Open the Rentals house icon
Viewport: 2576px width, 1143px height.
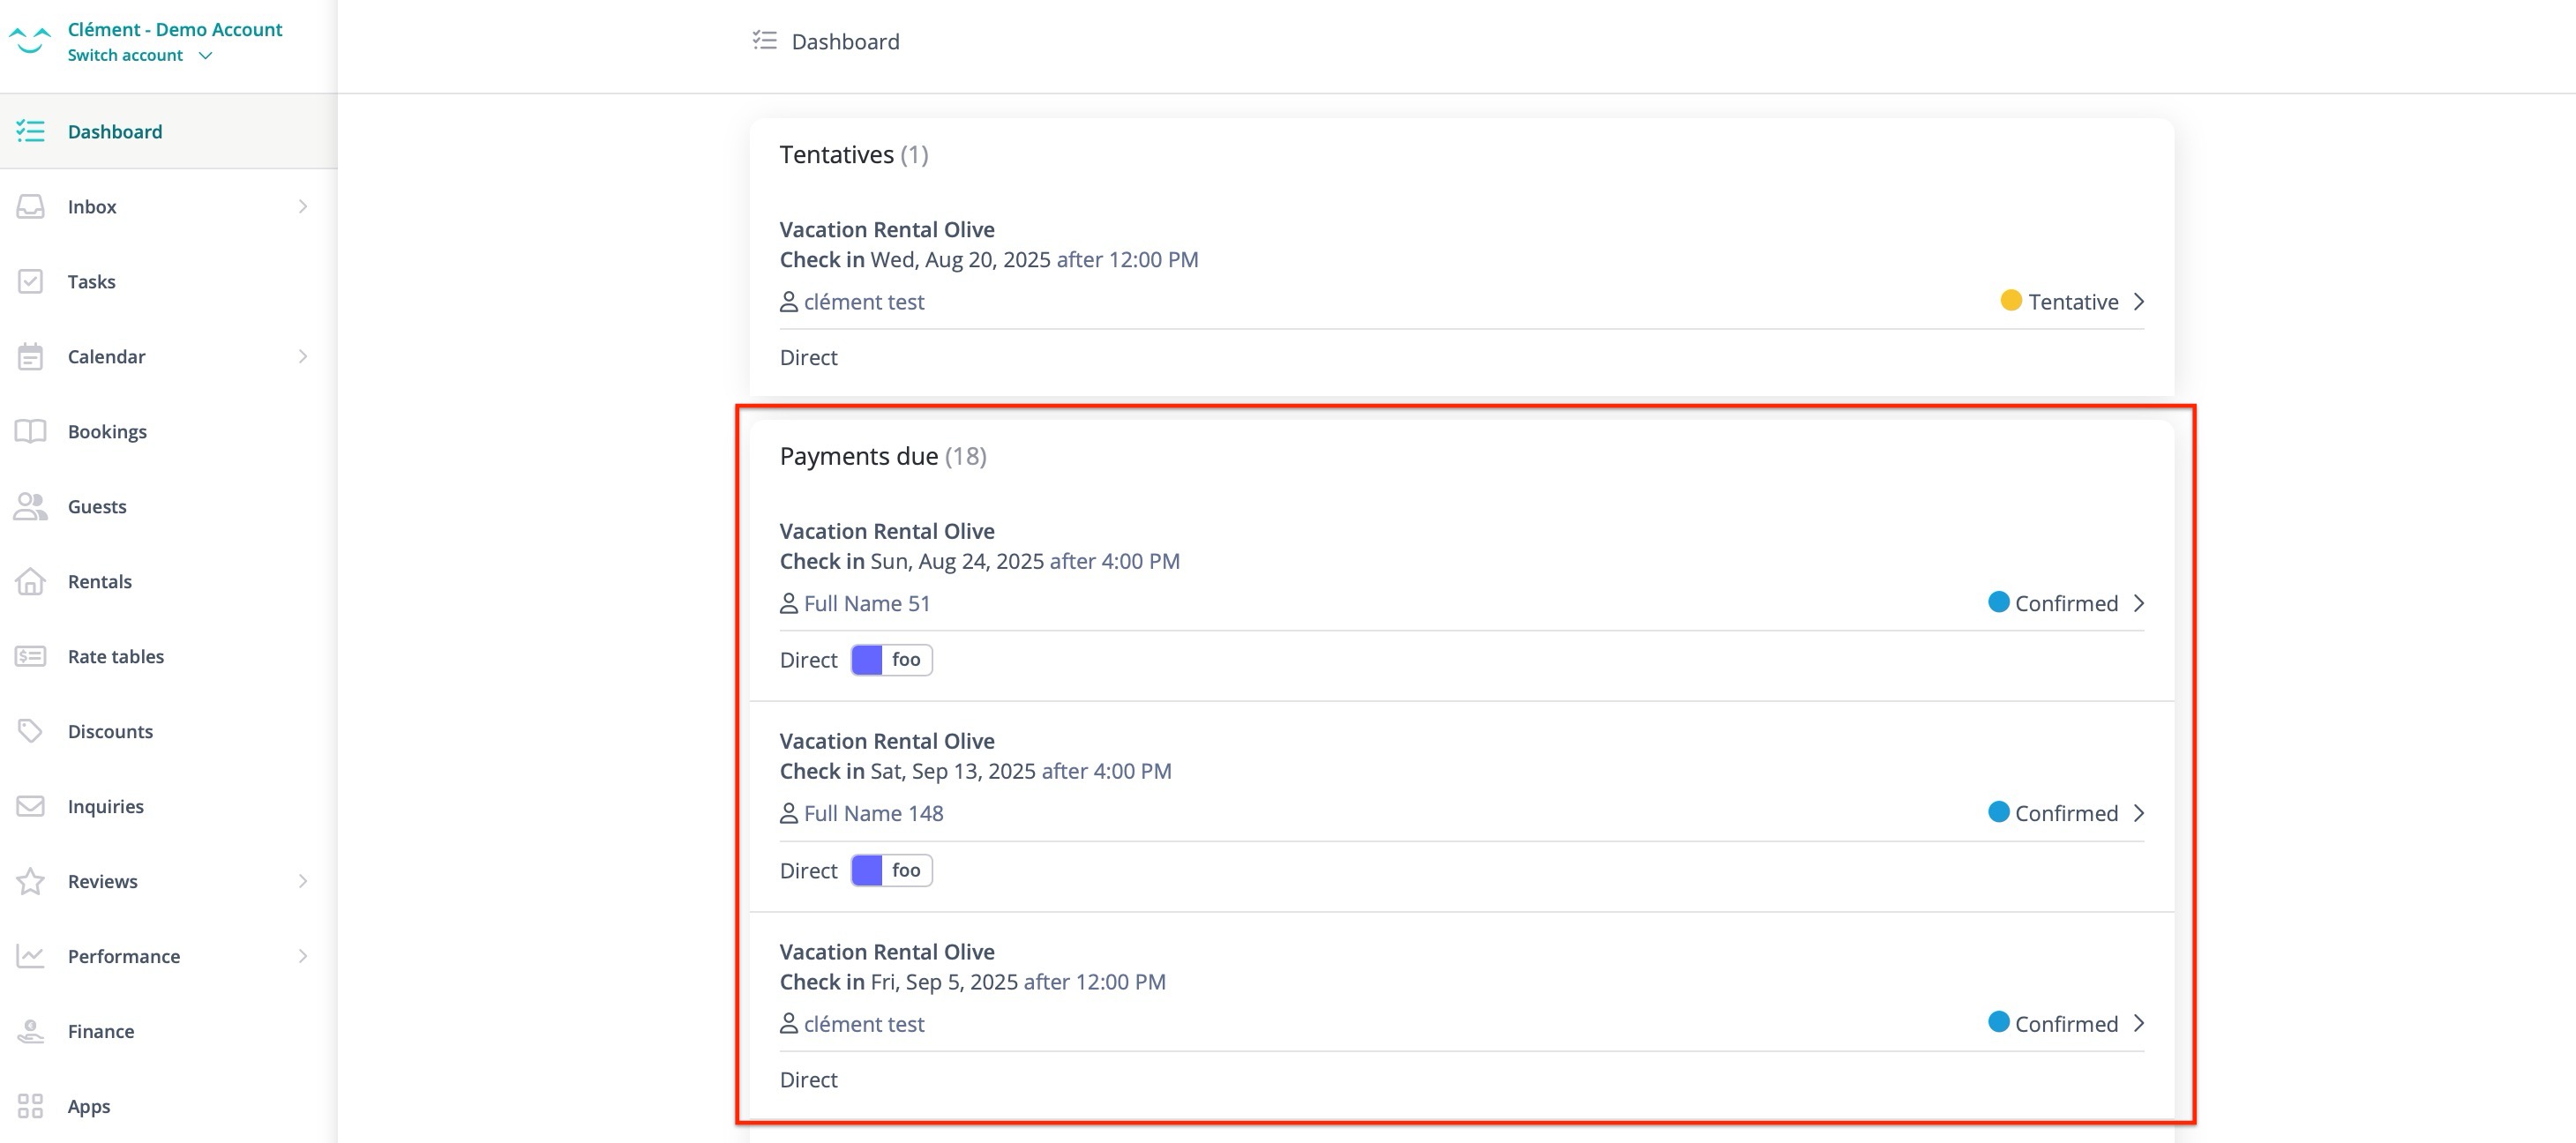pyautogui.click(x=31, y=581)
